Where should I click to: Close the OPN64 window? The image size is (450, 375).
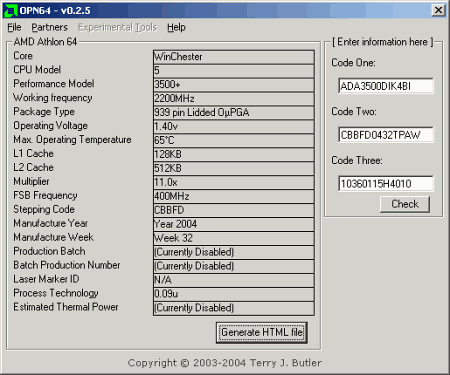point(438,10)
